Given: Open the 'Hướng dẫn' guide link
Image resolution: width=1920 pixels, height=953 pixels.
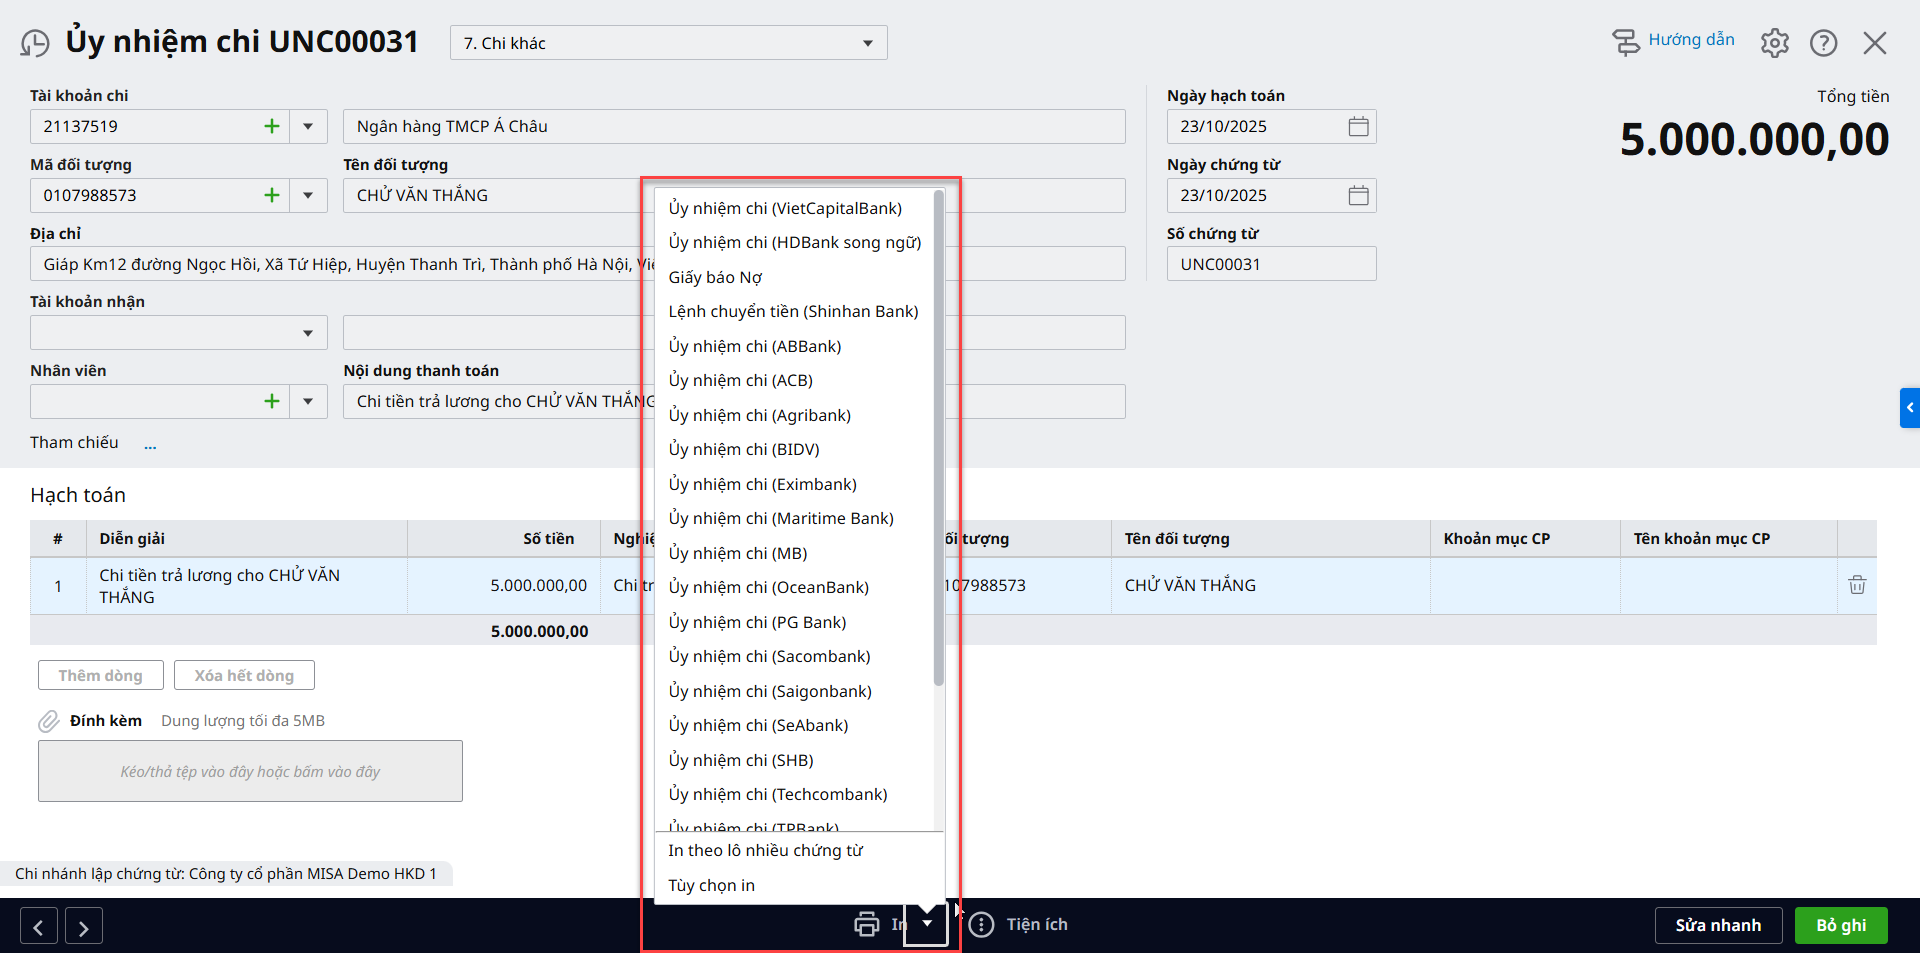Looking at the screenshot, I should click(x=1690, y=40).
